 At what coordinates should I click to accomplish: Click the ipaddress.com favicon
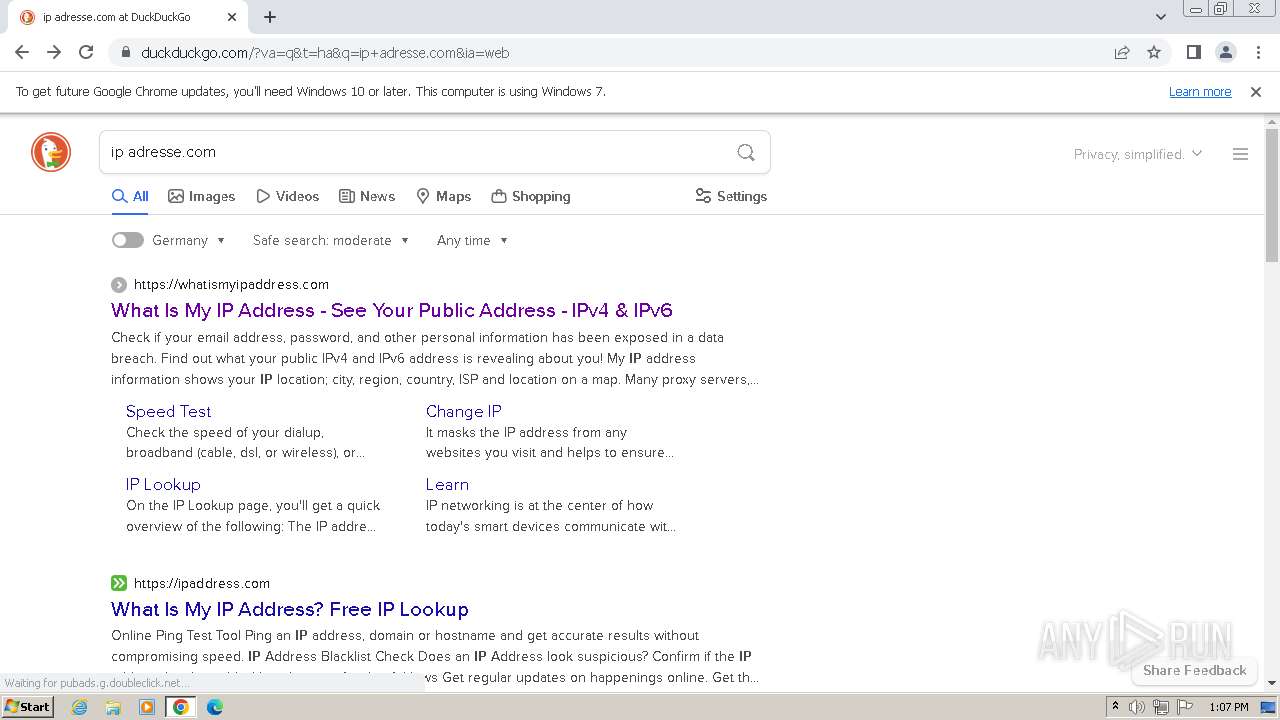pyautogui.click(x=119, y=583)
